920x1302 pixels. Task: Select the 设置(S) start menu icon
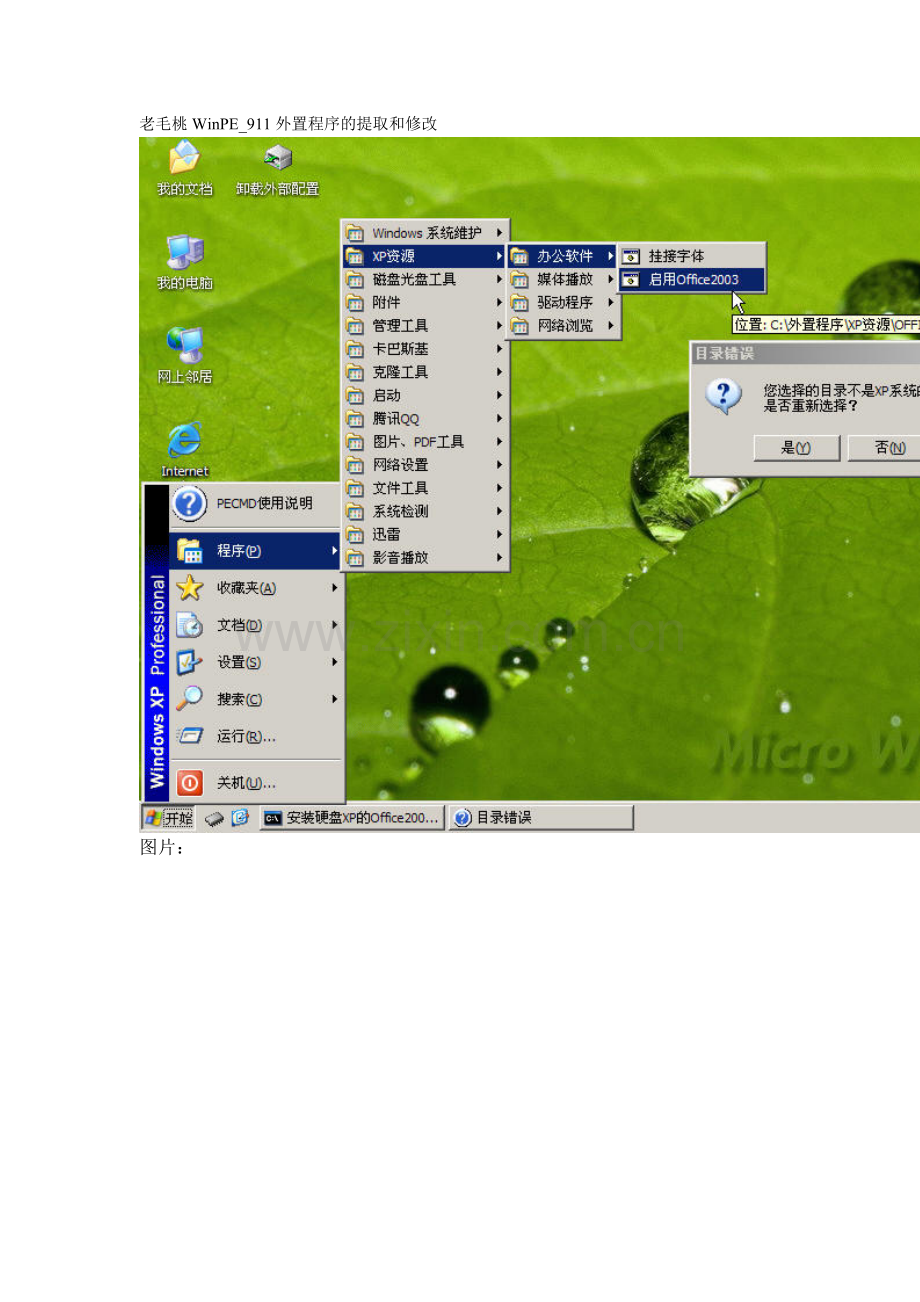pos(190,662)
